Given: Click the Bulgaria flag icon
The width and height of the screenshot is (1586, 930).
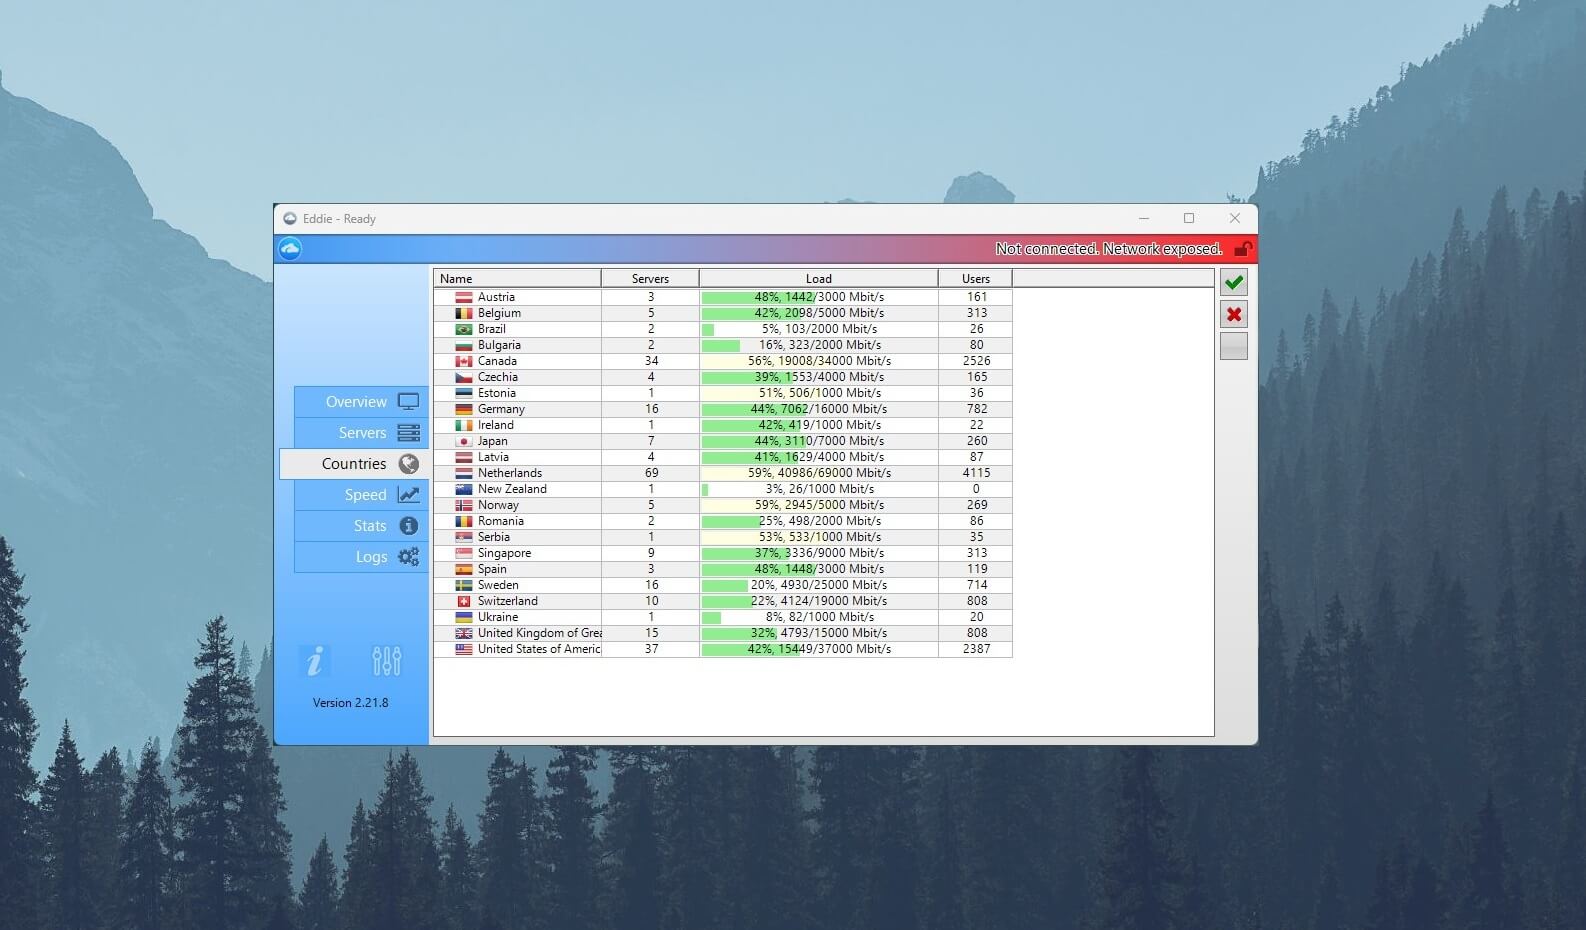Looking at the screenshot, I should tap(464, 345).
